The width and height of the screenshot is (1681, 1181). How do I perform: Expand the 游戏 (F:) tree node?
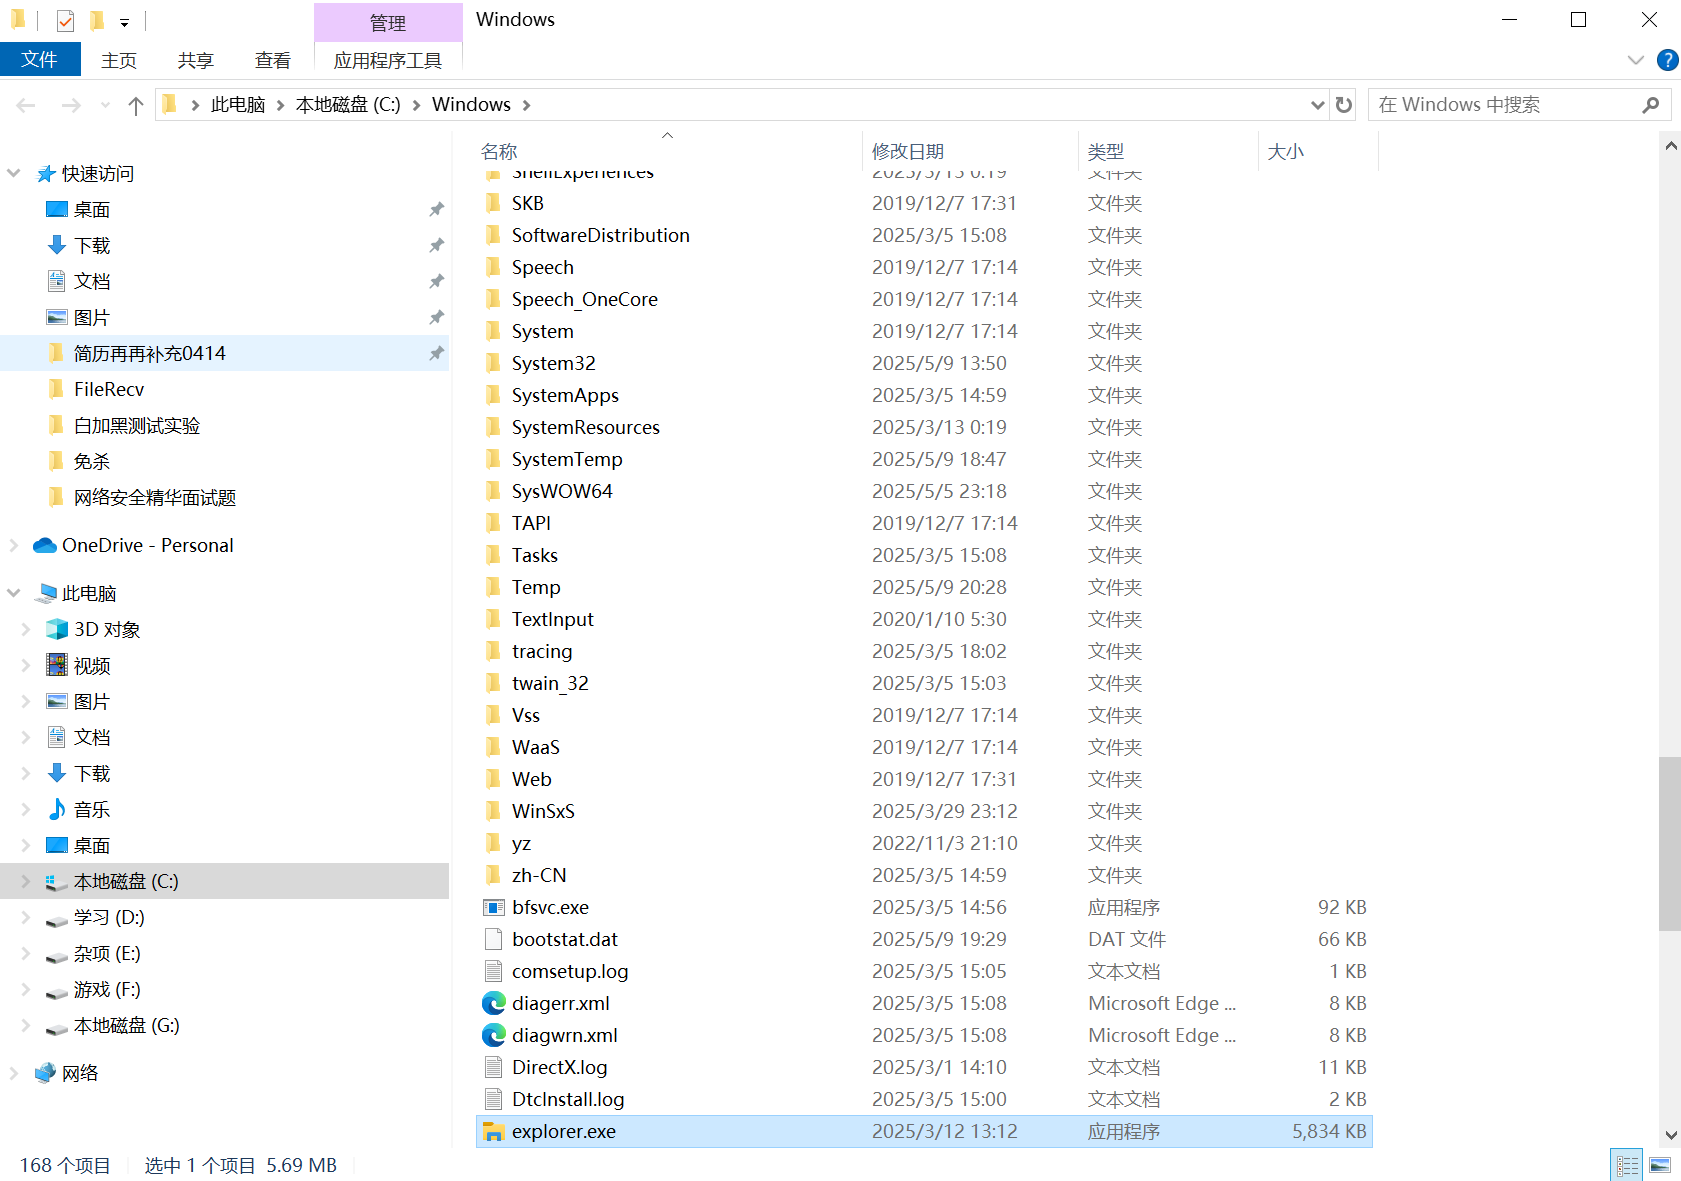click(26, 989)
